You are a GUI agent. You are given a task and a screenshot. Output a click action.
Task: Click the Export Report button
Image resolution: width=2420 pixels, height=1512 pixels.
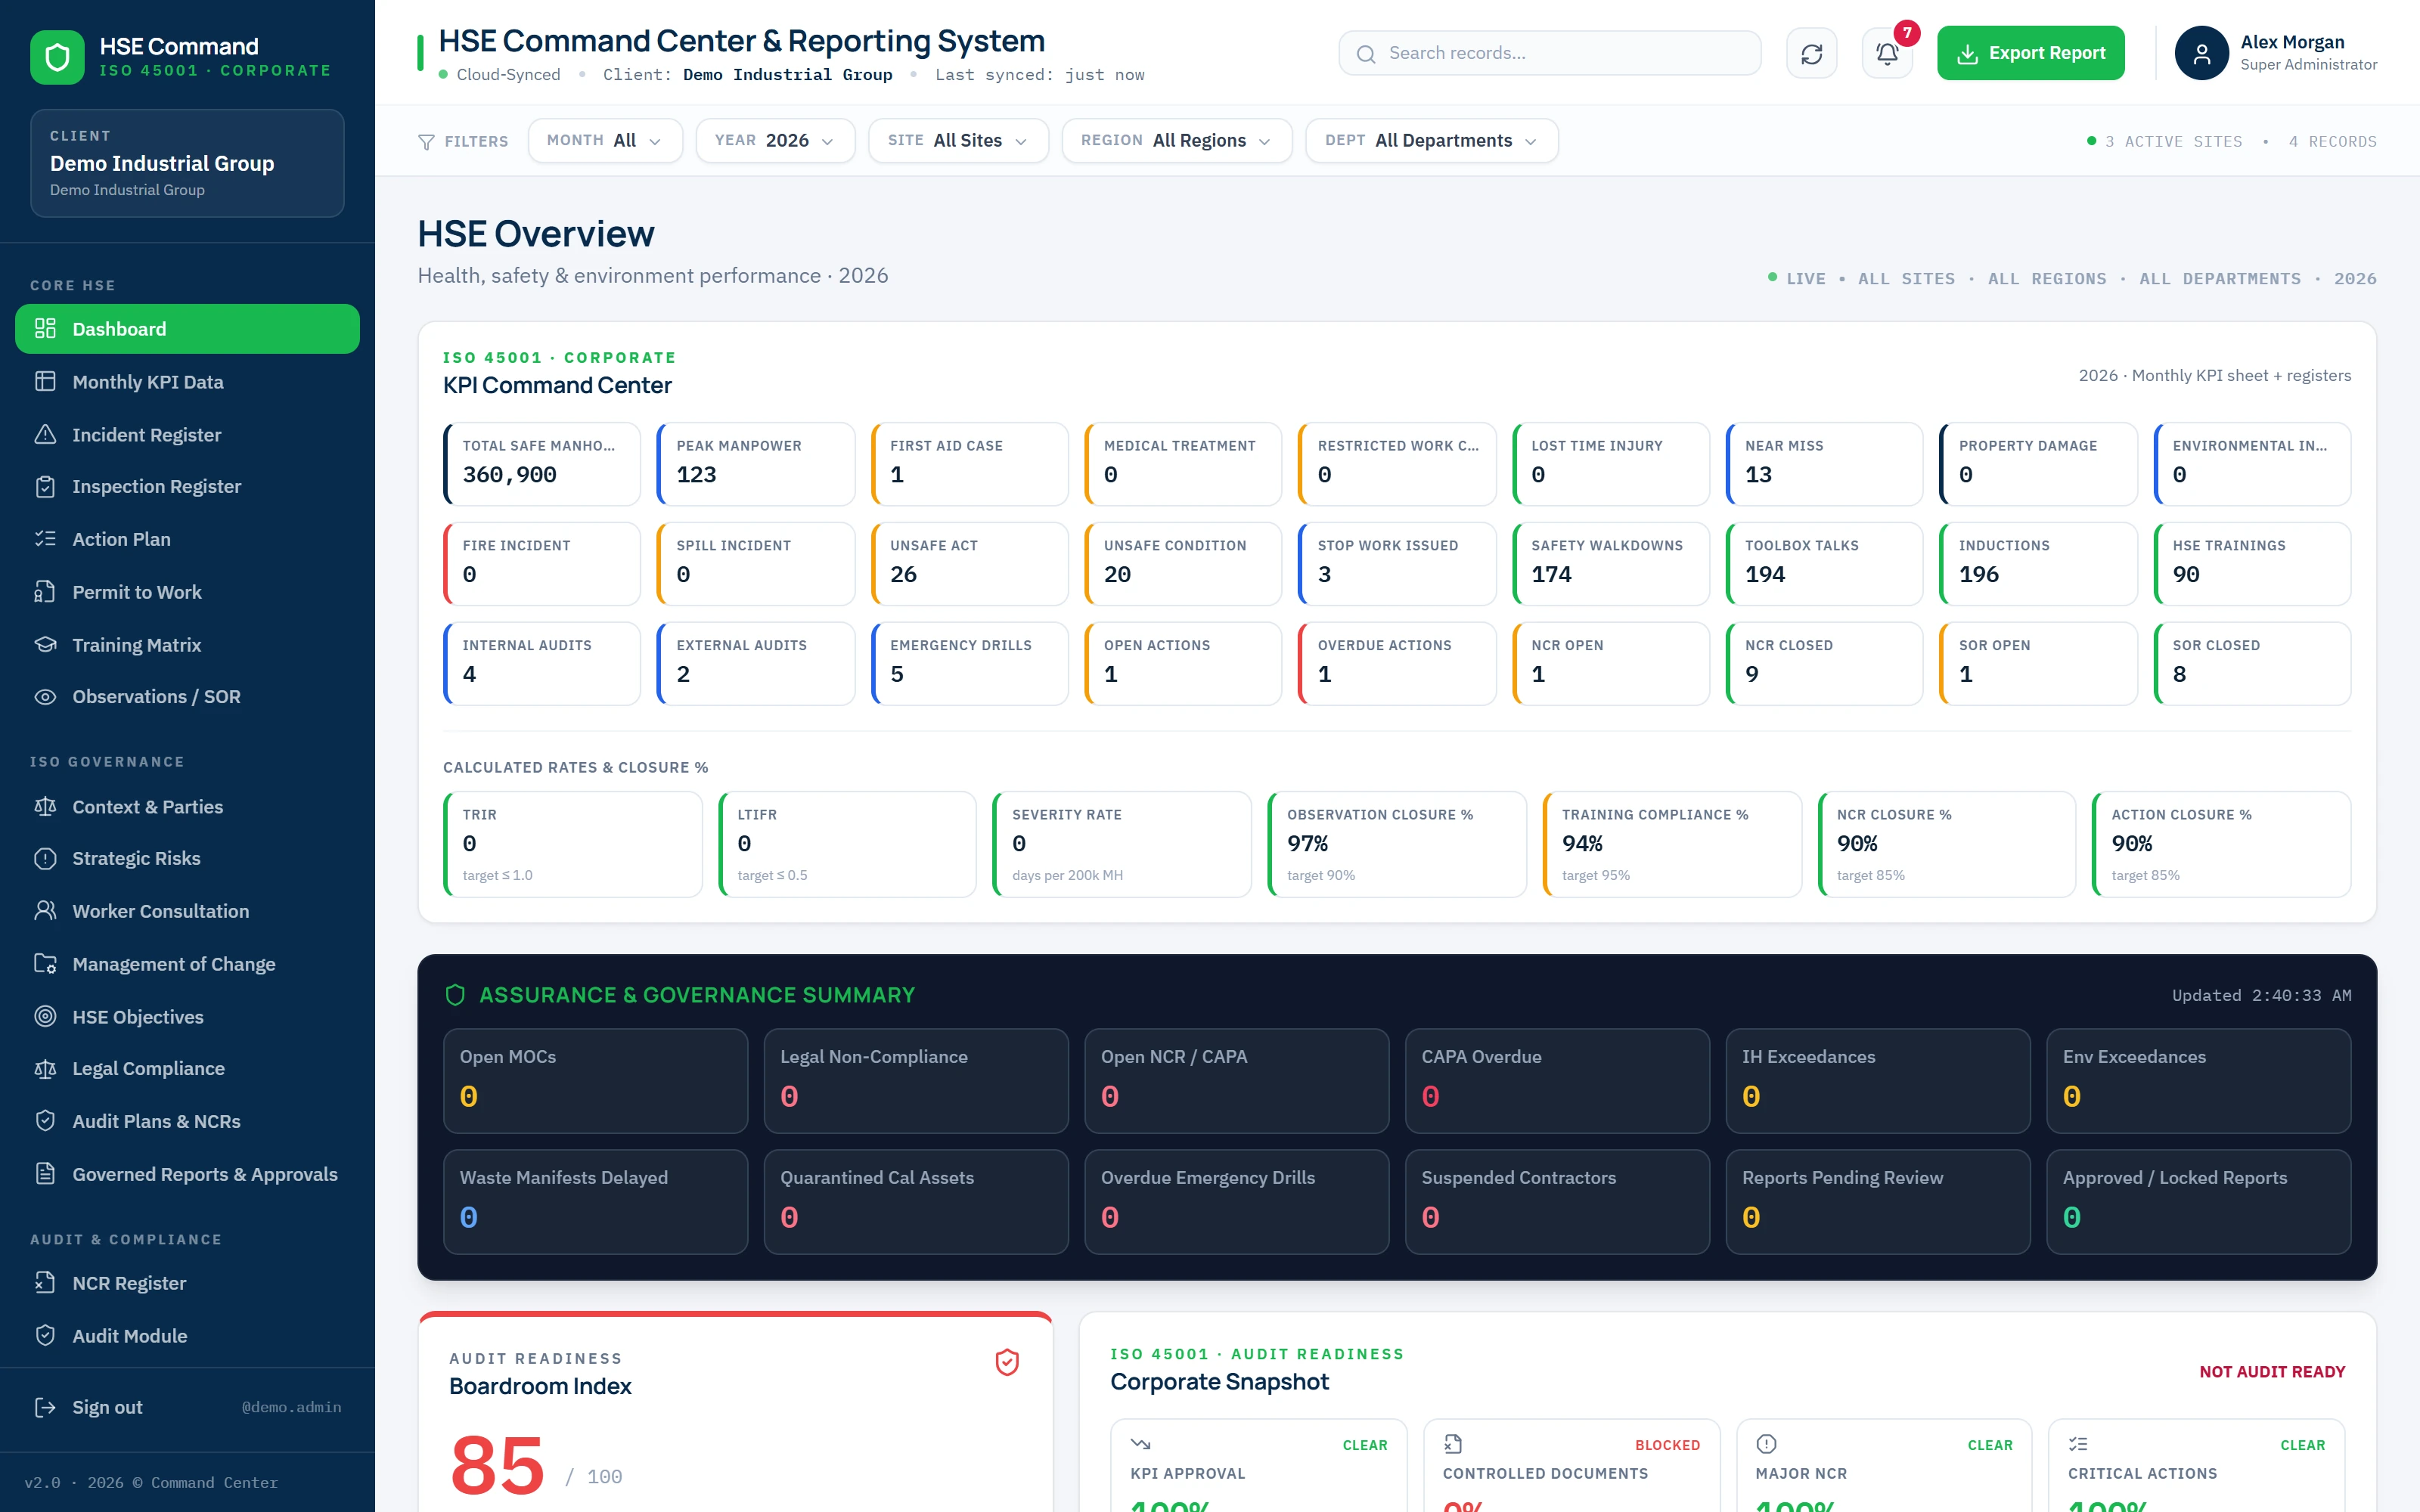tap(2030, 53)
